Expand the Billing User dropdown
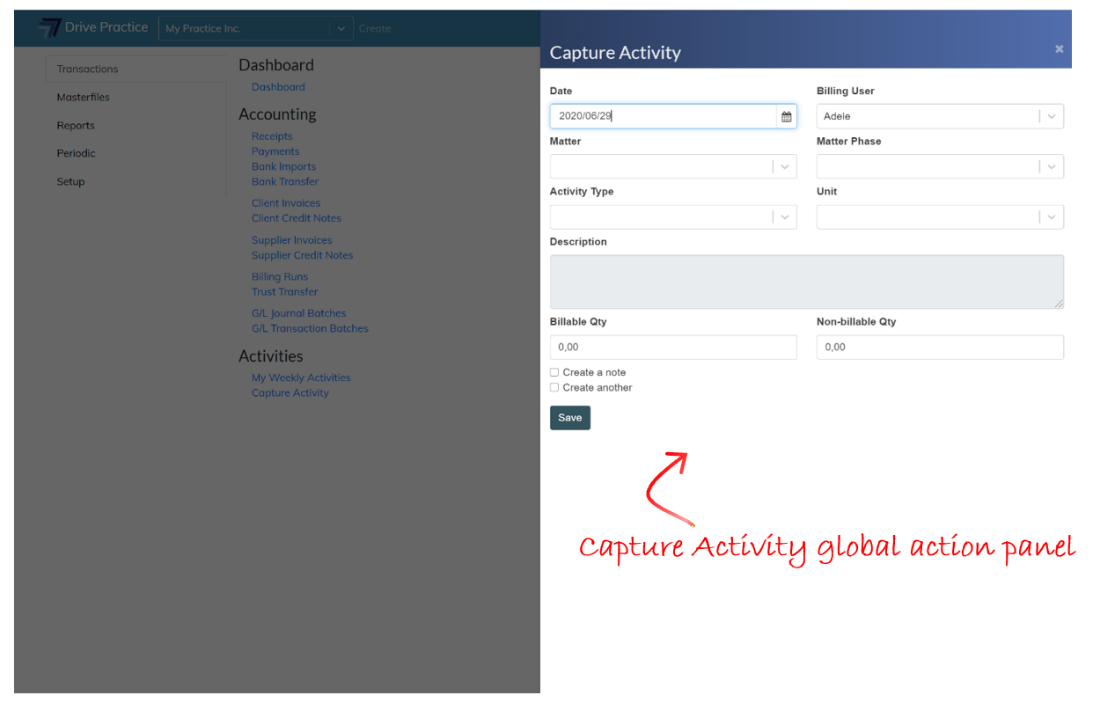This screenshot has height=710, width=1100. tap(1051, 117)
